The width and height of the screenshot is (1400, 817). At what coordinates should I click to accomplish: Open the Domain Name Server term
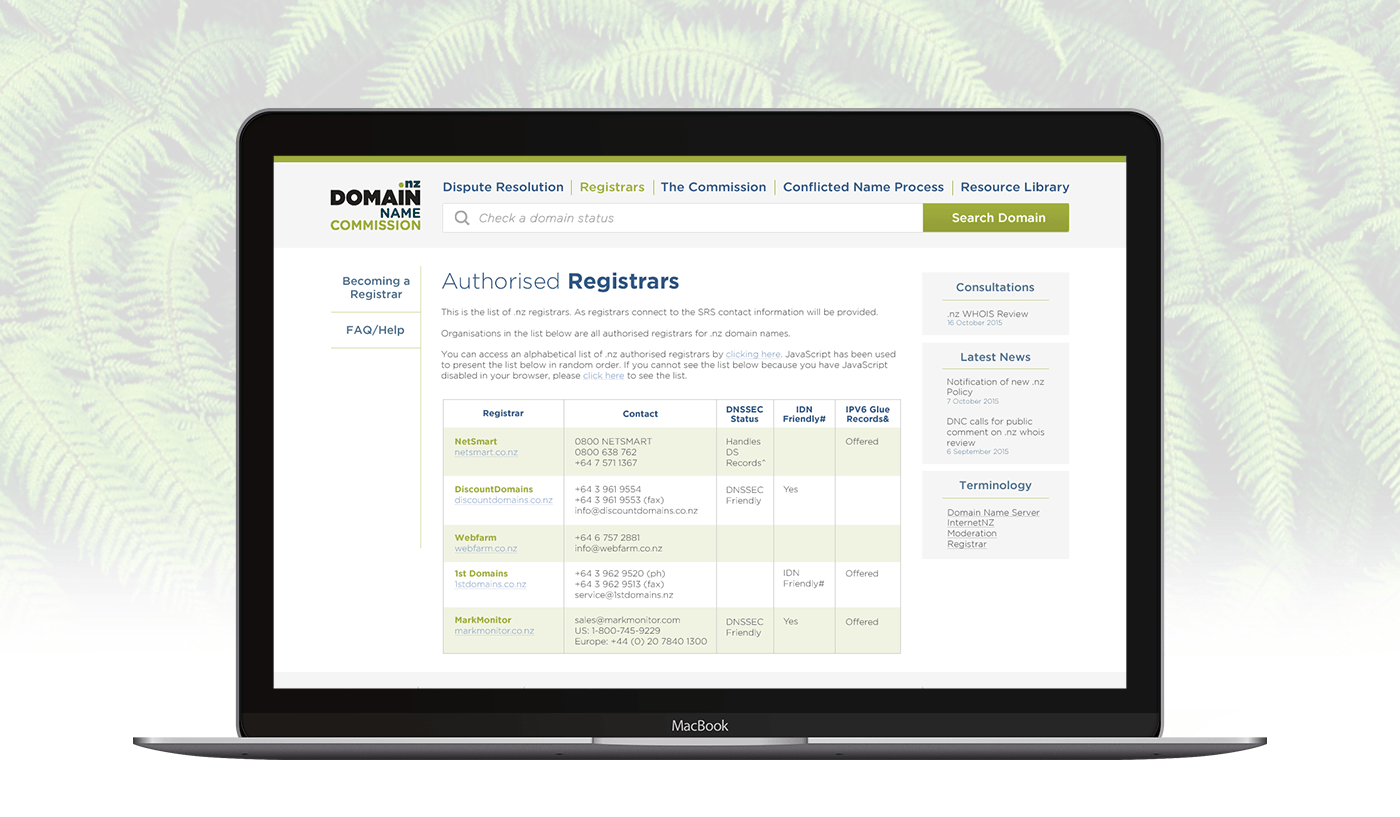click(993, 513)
